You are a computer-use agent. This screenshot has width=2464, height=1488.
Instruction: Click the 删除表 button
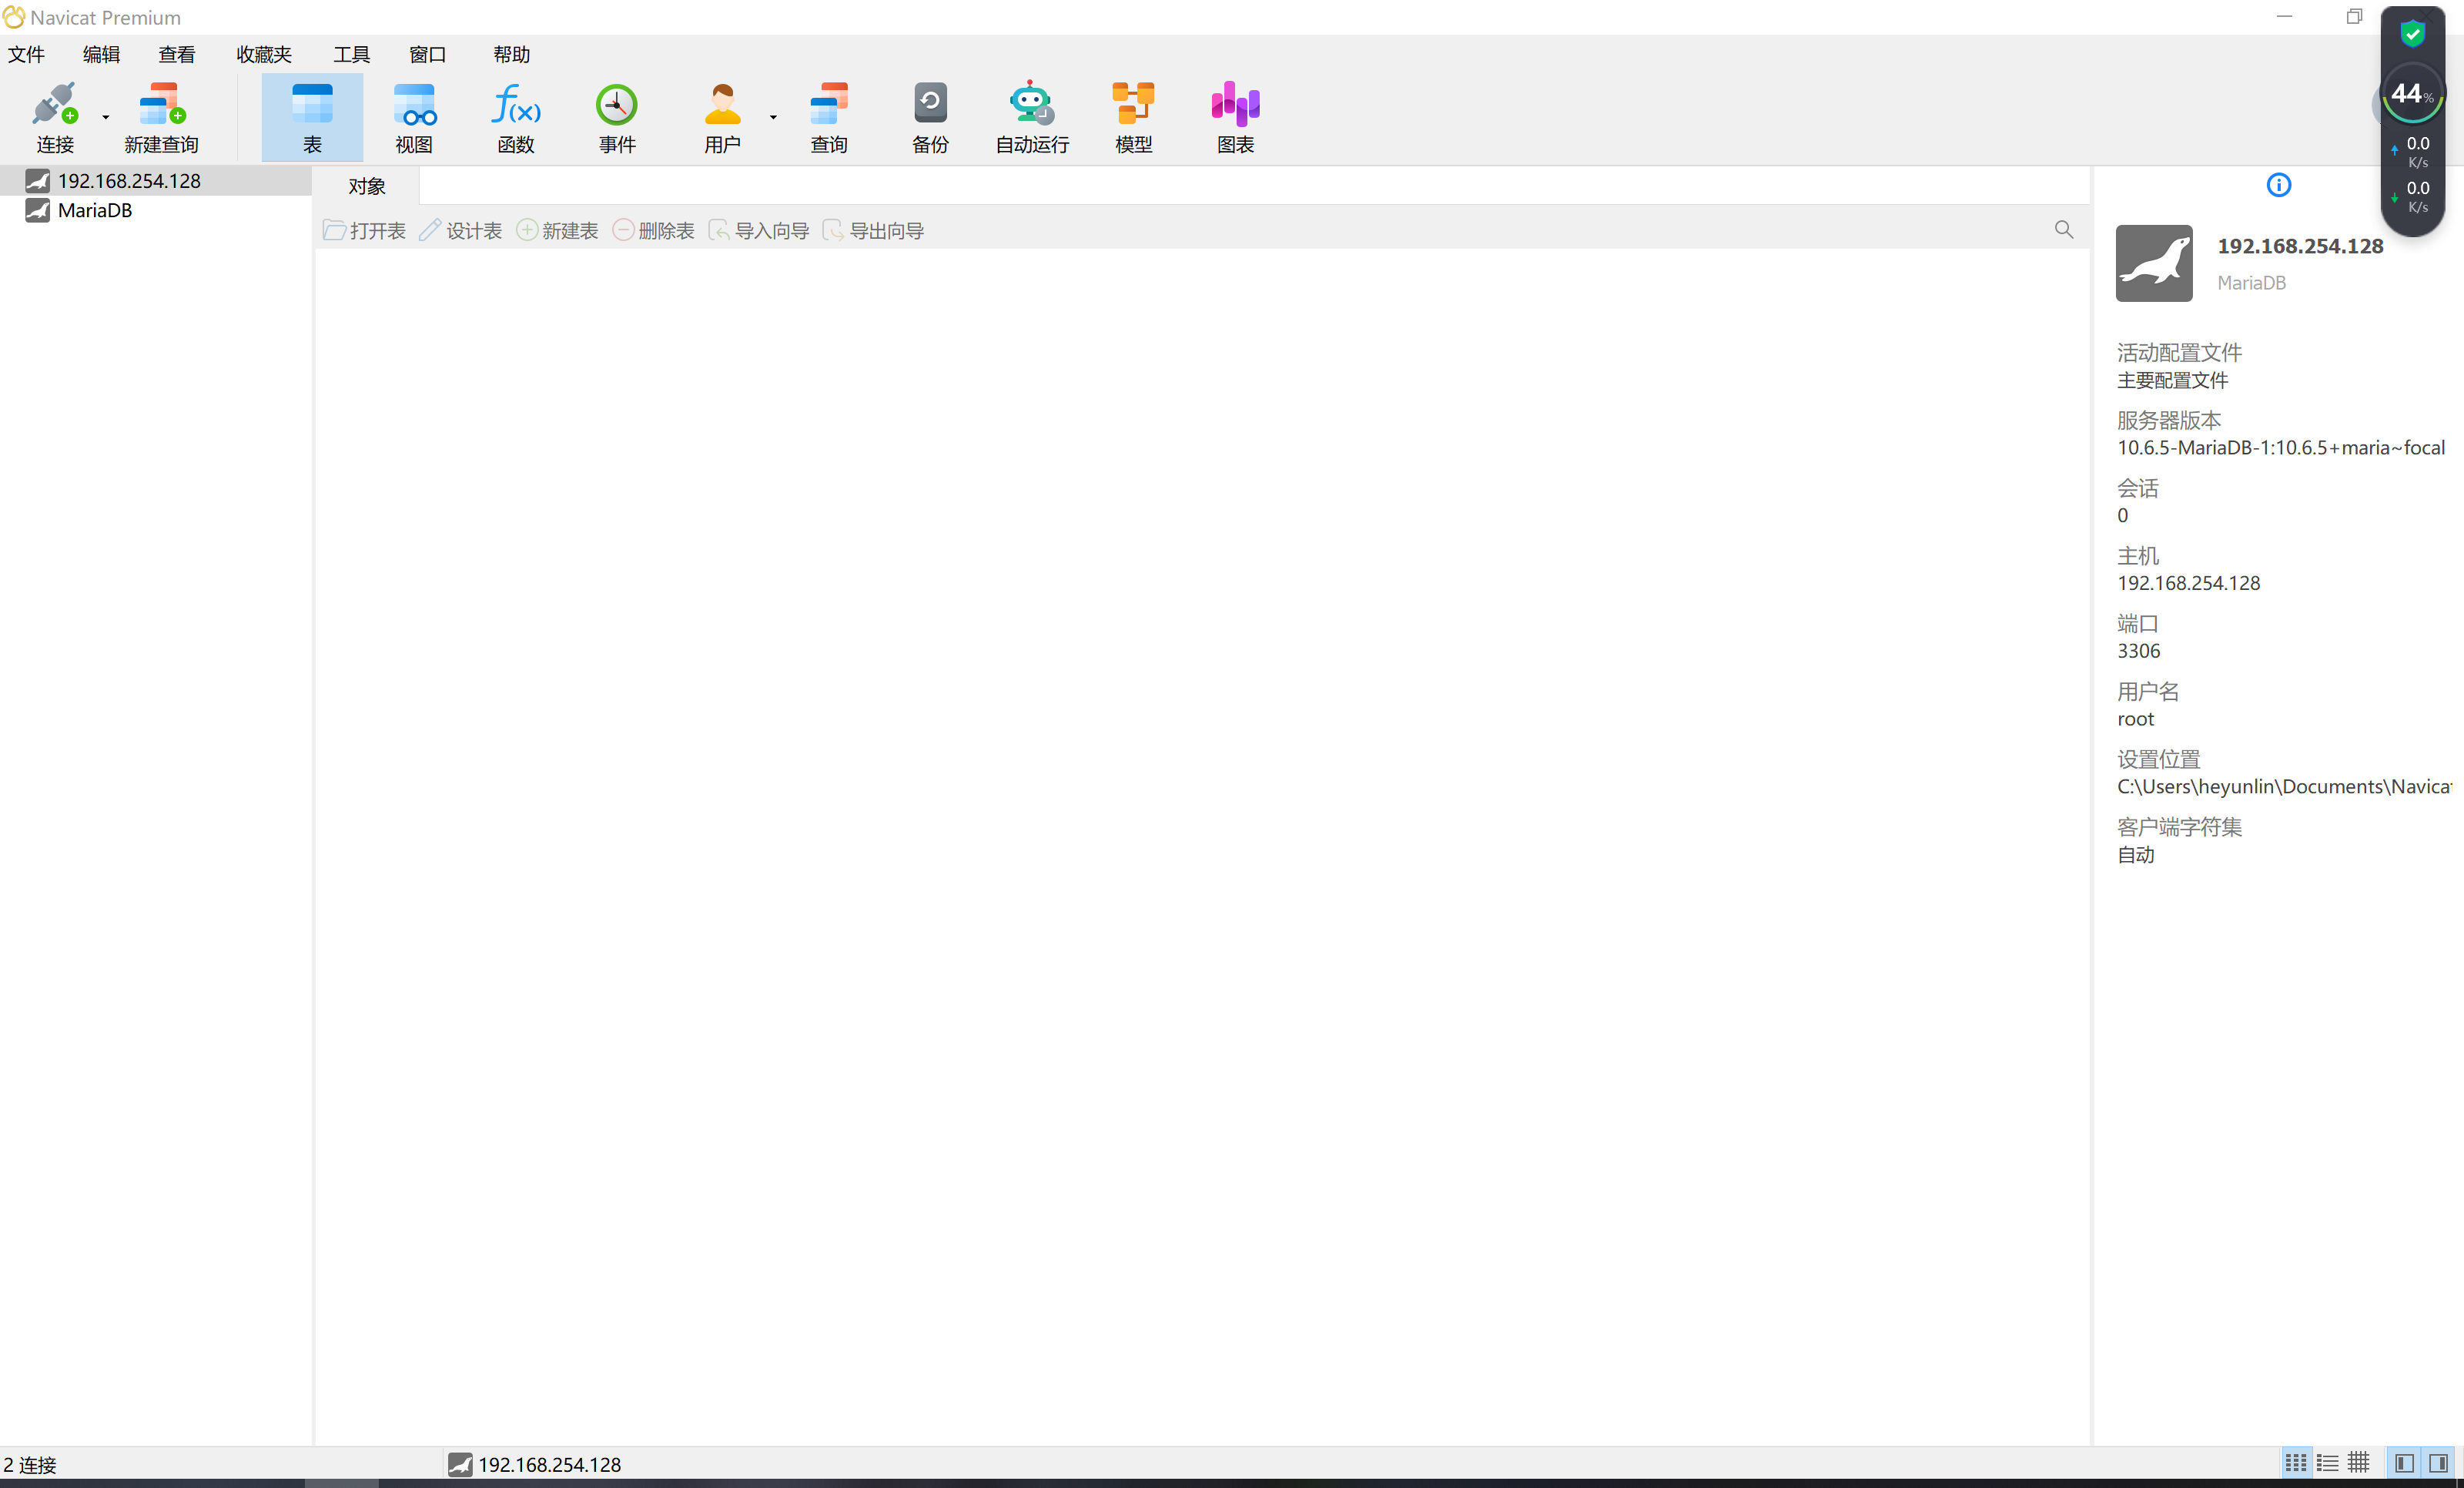(653, 231)
